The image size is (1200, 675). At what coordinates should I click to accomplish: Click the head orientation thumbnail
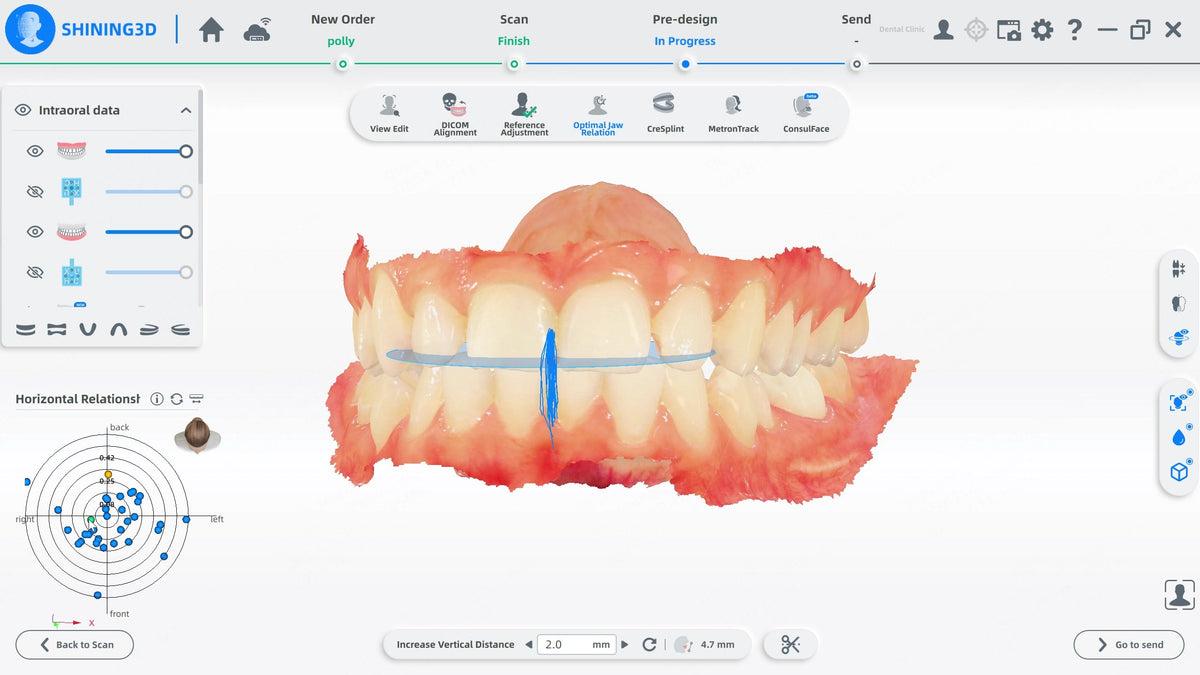(198, 436)
